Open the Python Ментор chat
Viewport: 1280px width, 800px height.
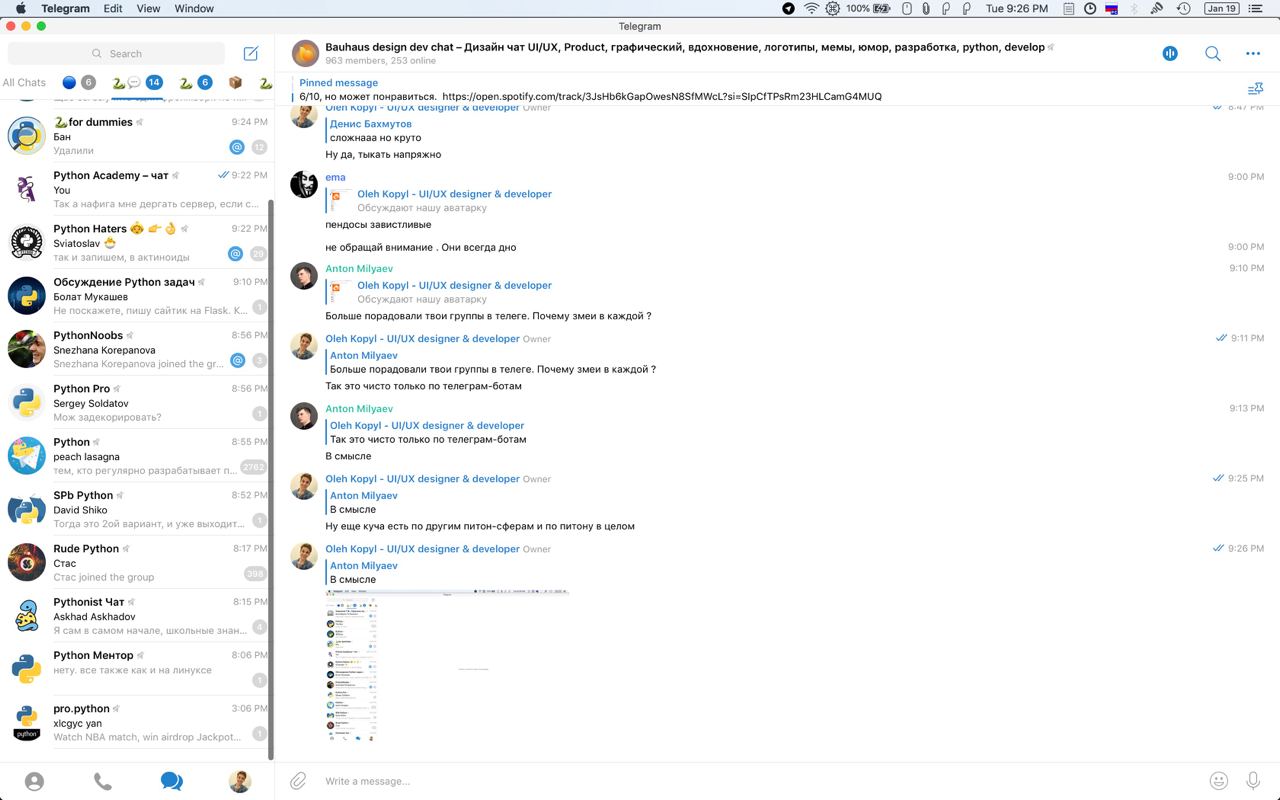click(137, 669)
